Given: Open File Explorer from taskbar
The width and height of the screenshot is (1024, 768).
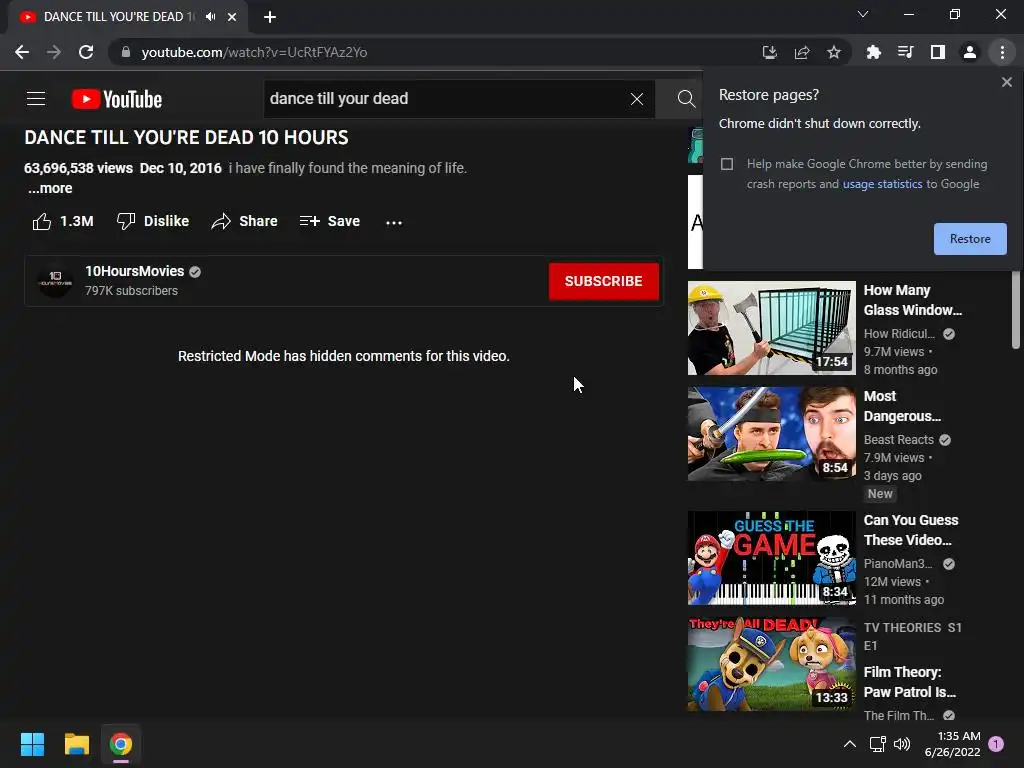Looking at the screenshot, I should coord(76,744).
